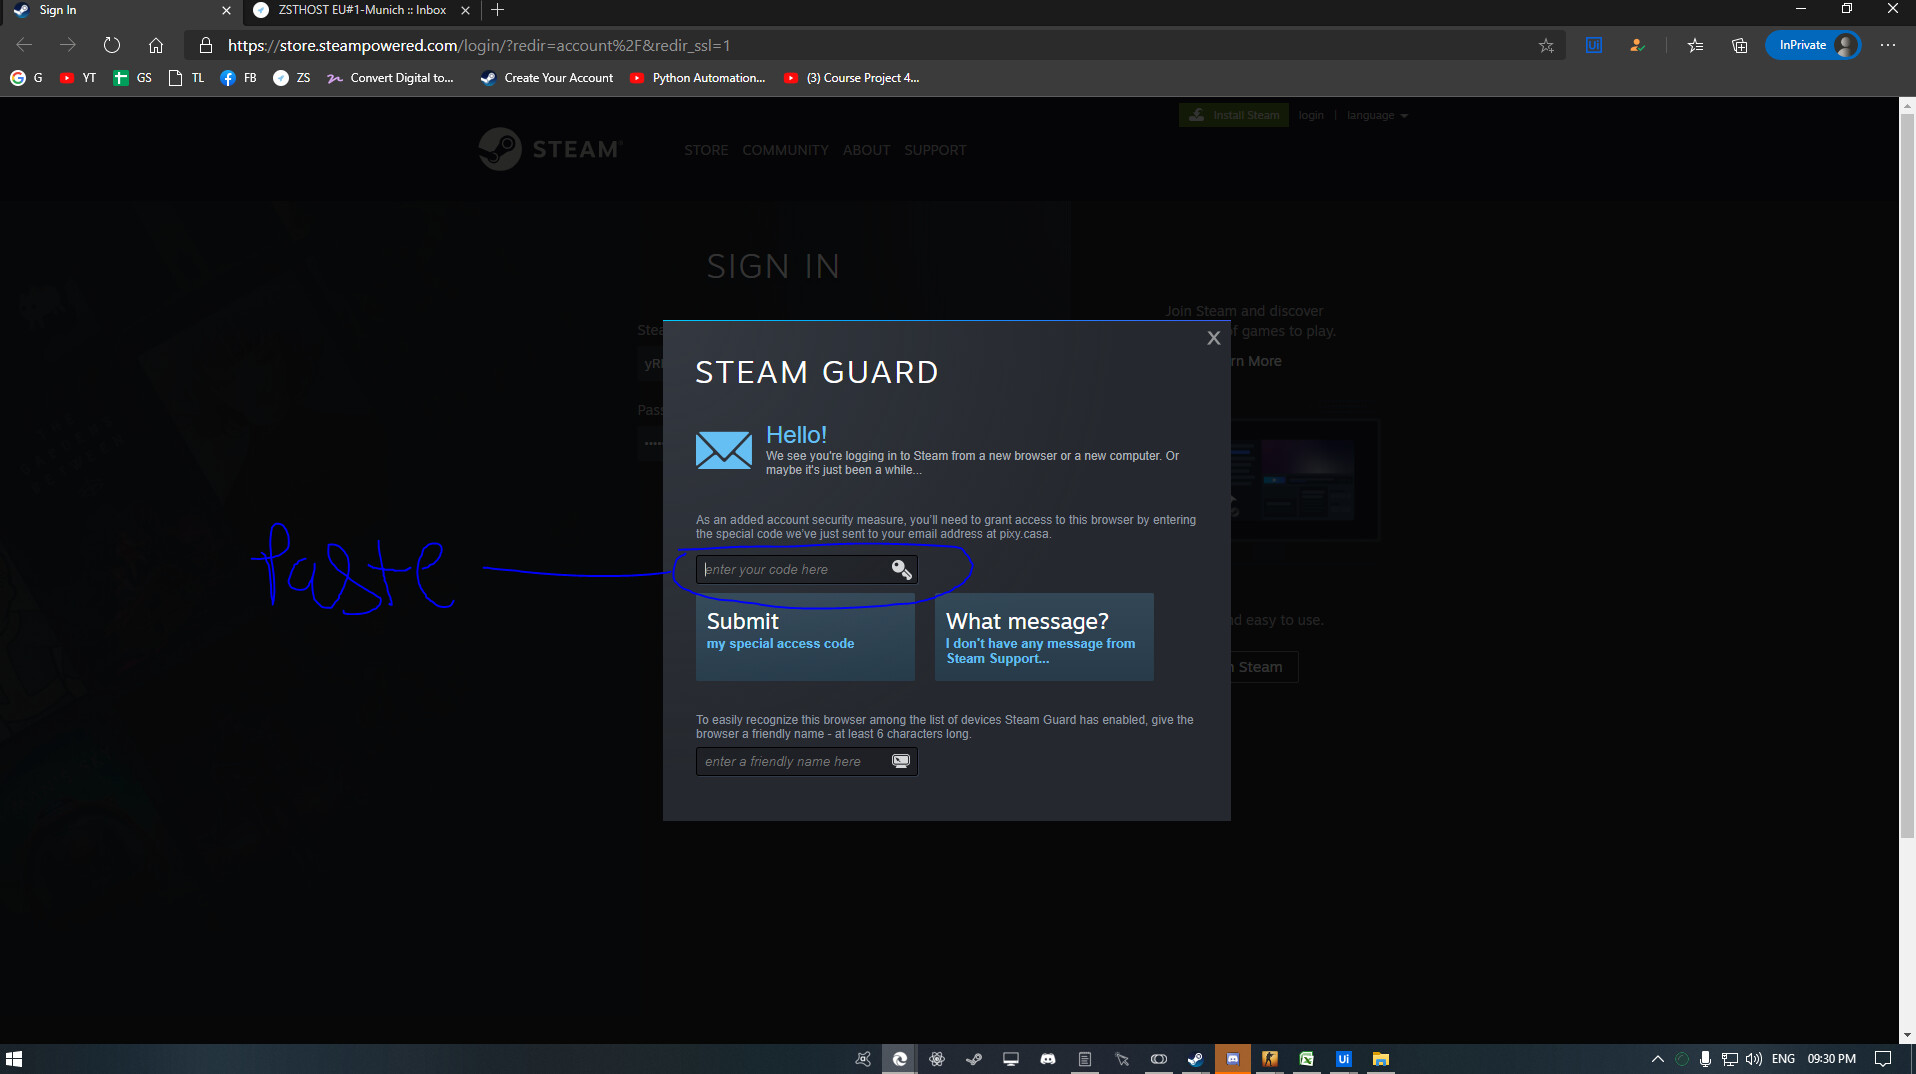
Task: Open Edge in the taskbar
Action: click(900, 1059)
